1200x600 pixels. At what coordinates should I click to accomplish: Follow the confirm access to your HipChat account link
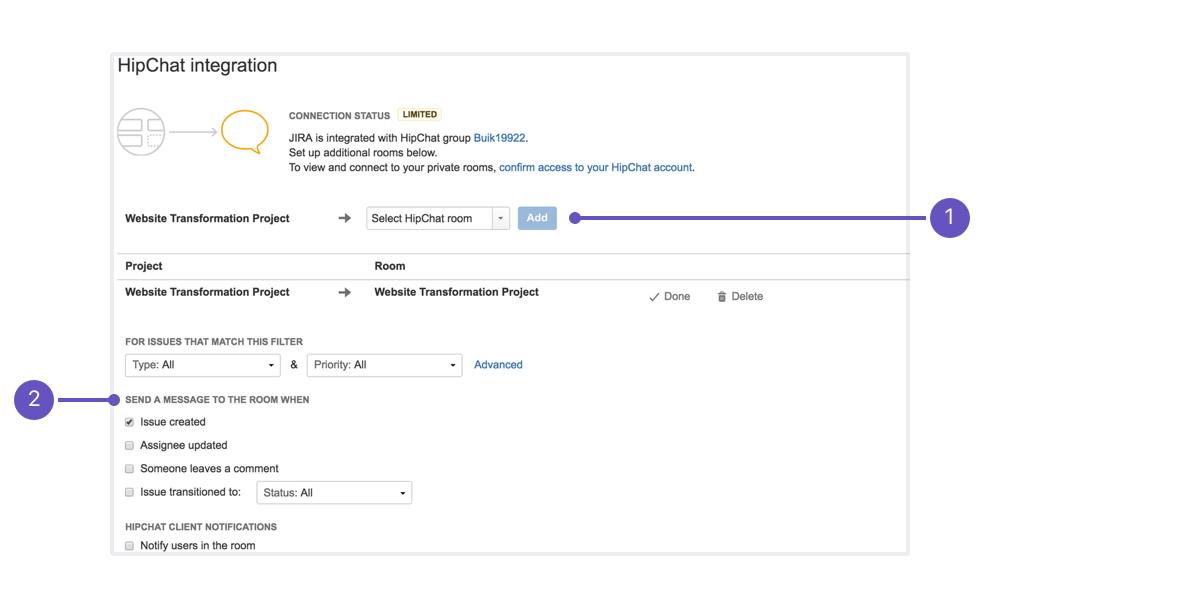(596, 168)
